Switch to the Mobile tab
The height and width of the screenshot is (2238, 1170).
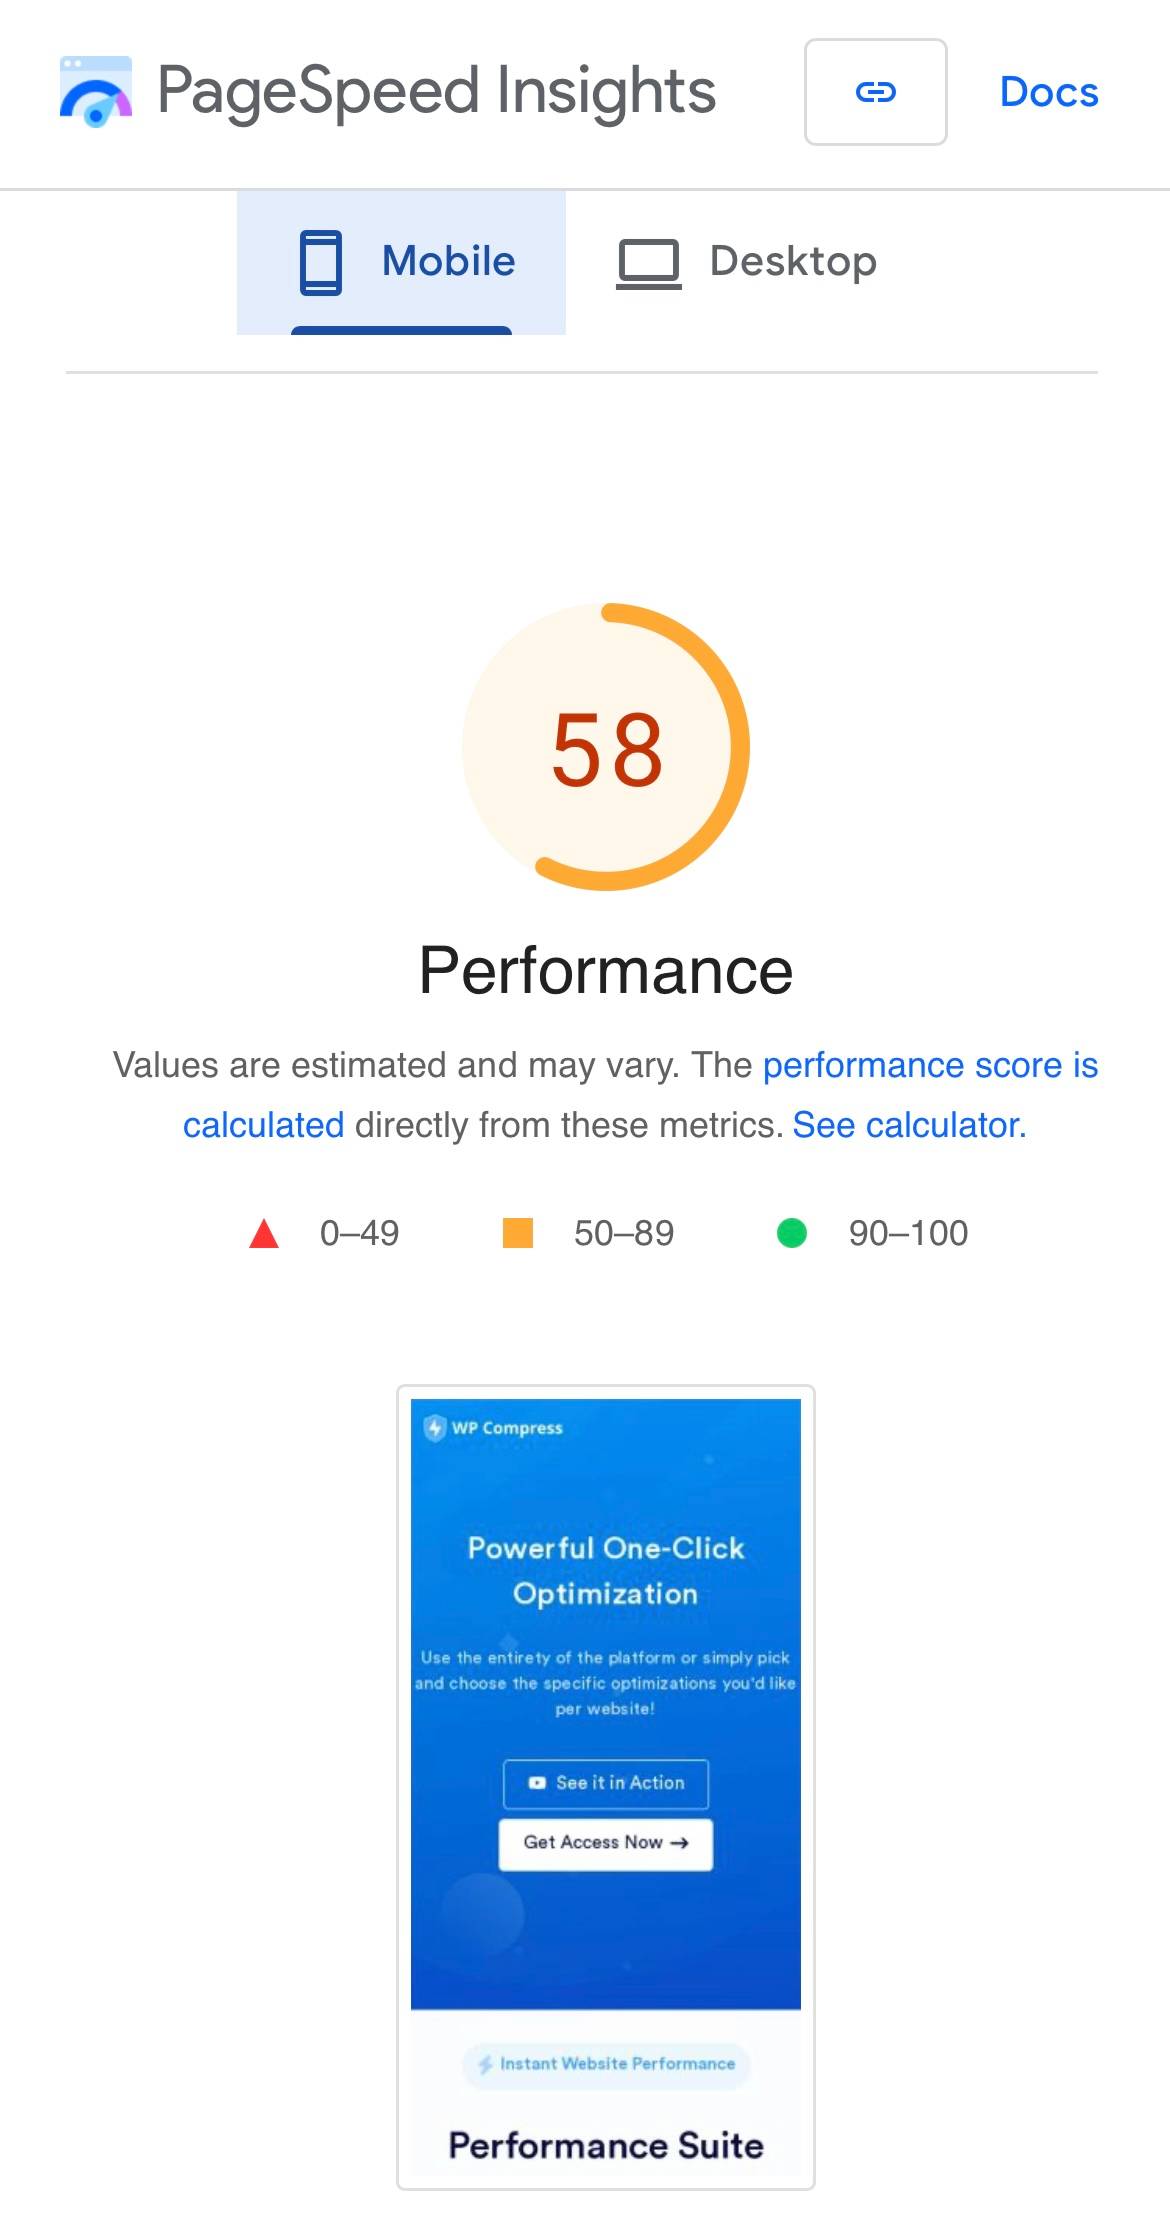pyautogui.click(x=402, y=262)
